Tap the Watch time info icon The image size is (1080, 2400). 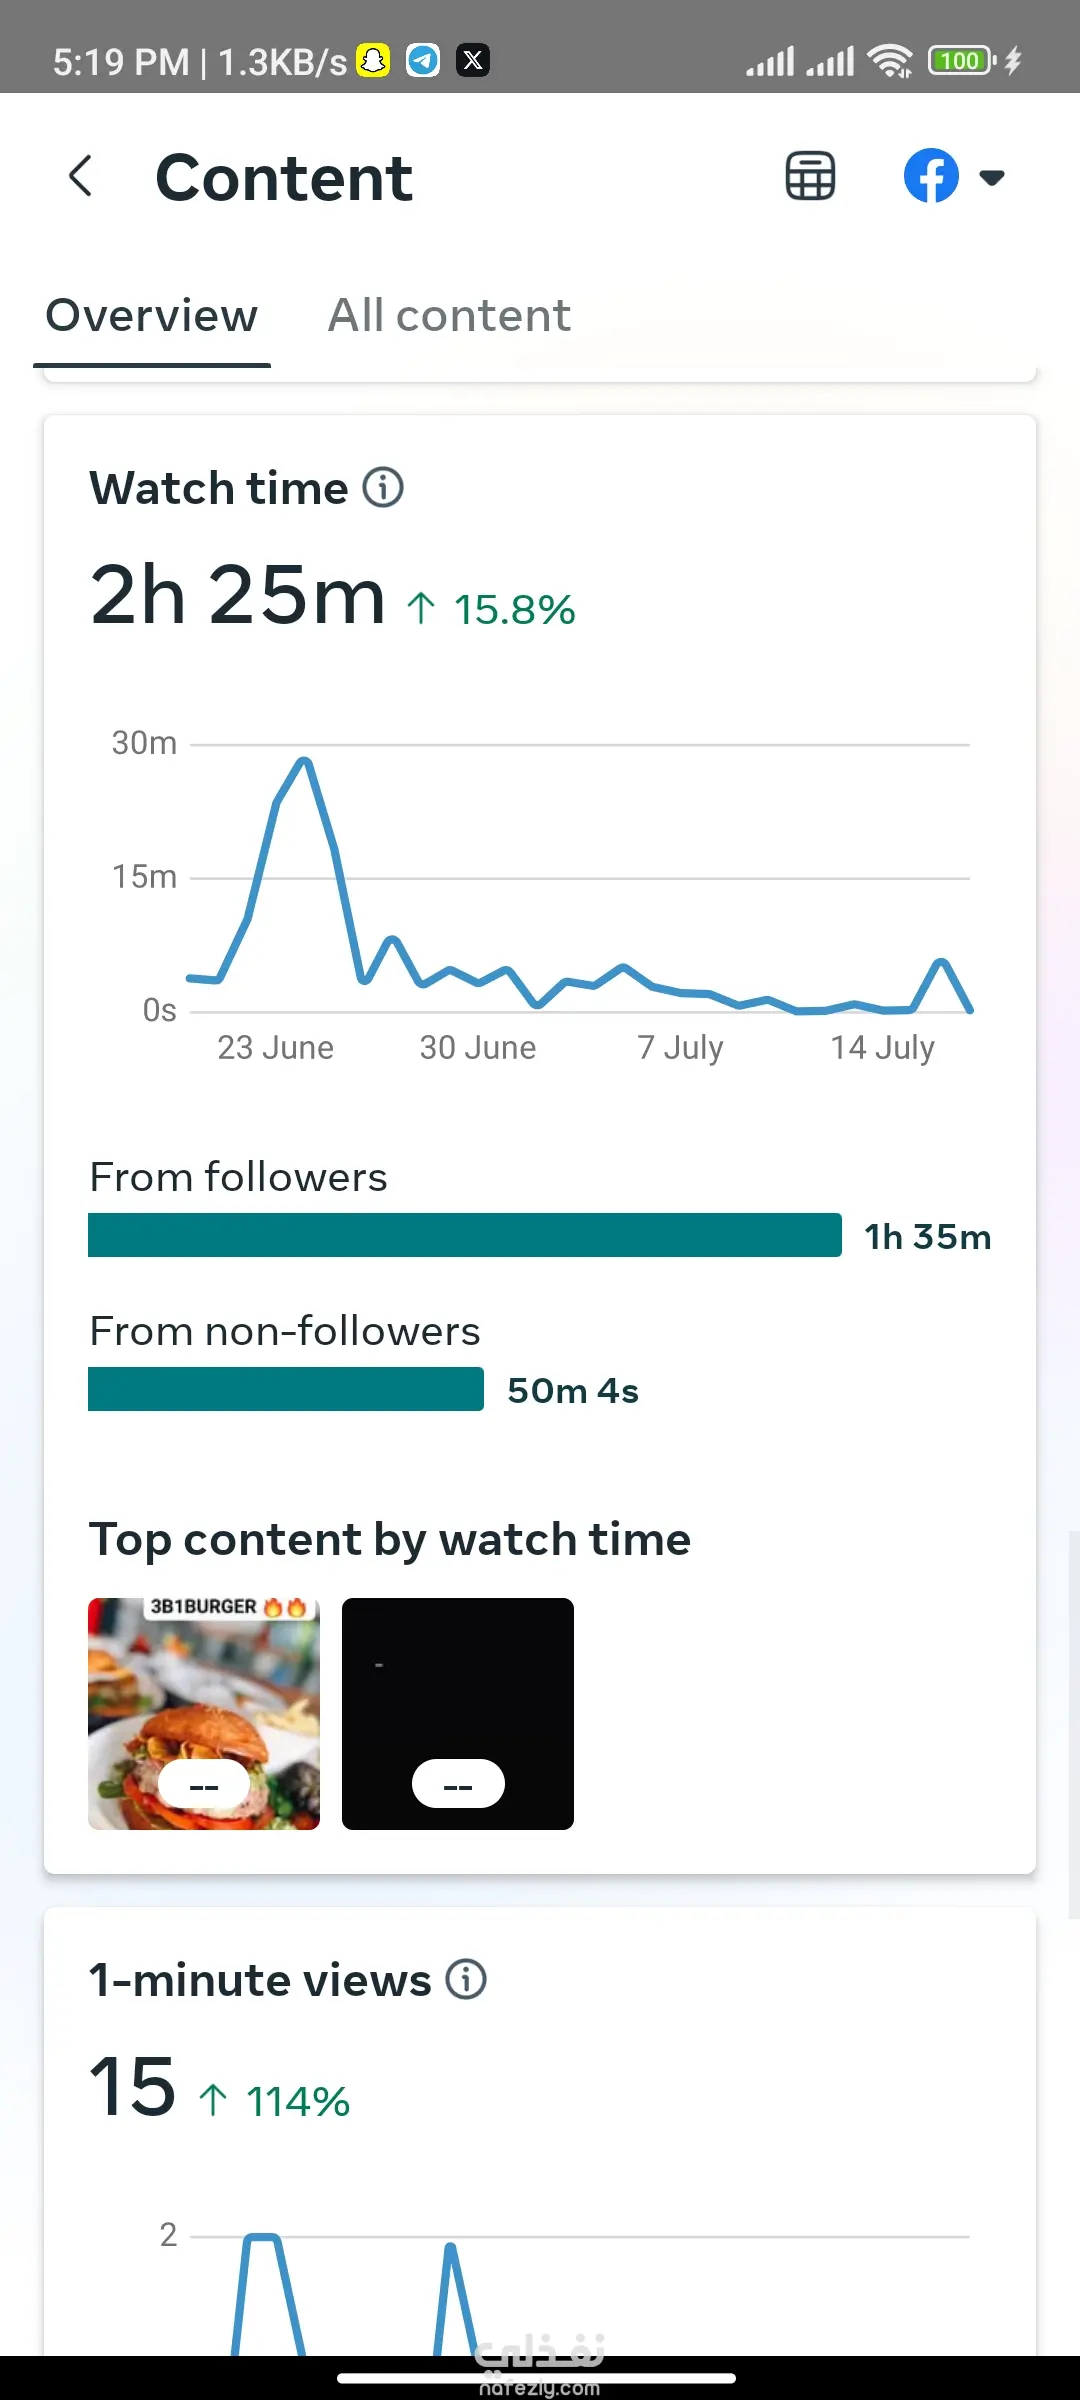(x=383, y=488)
